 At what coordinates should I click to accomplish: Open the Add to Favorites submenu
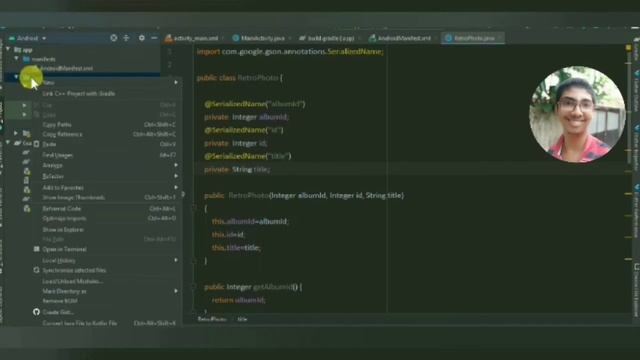pyautogui.click(x=107, y=187)
